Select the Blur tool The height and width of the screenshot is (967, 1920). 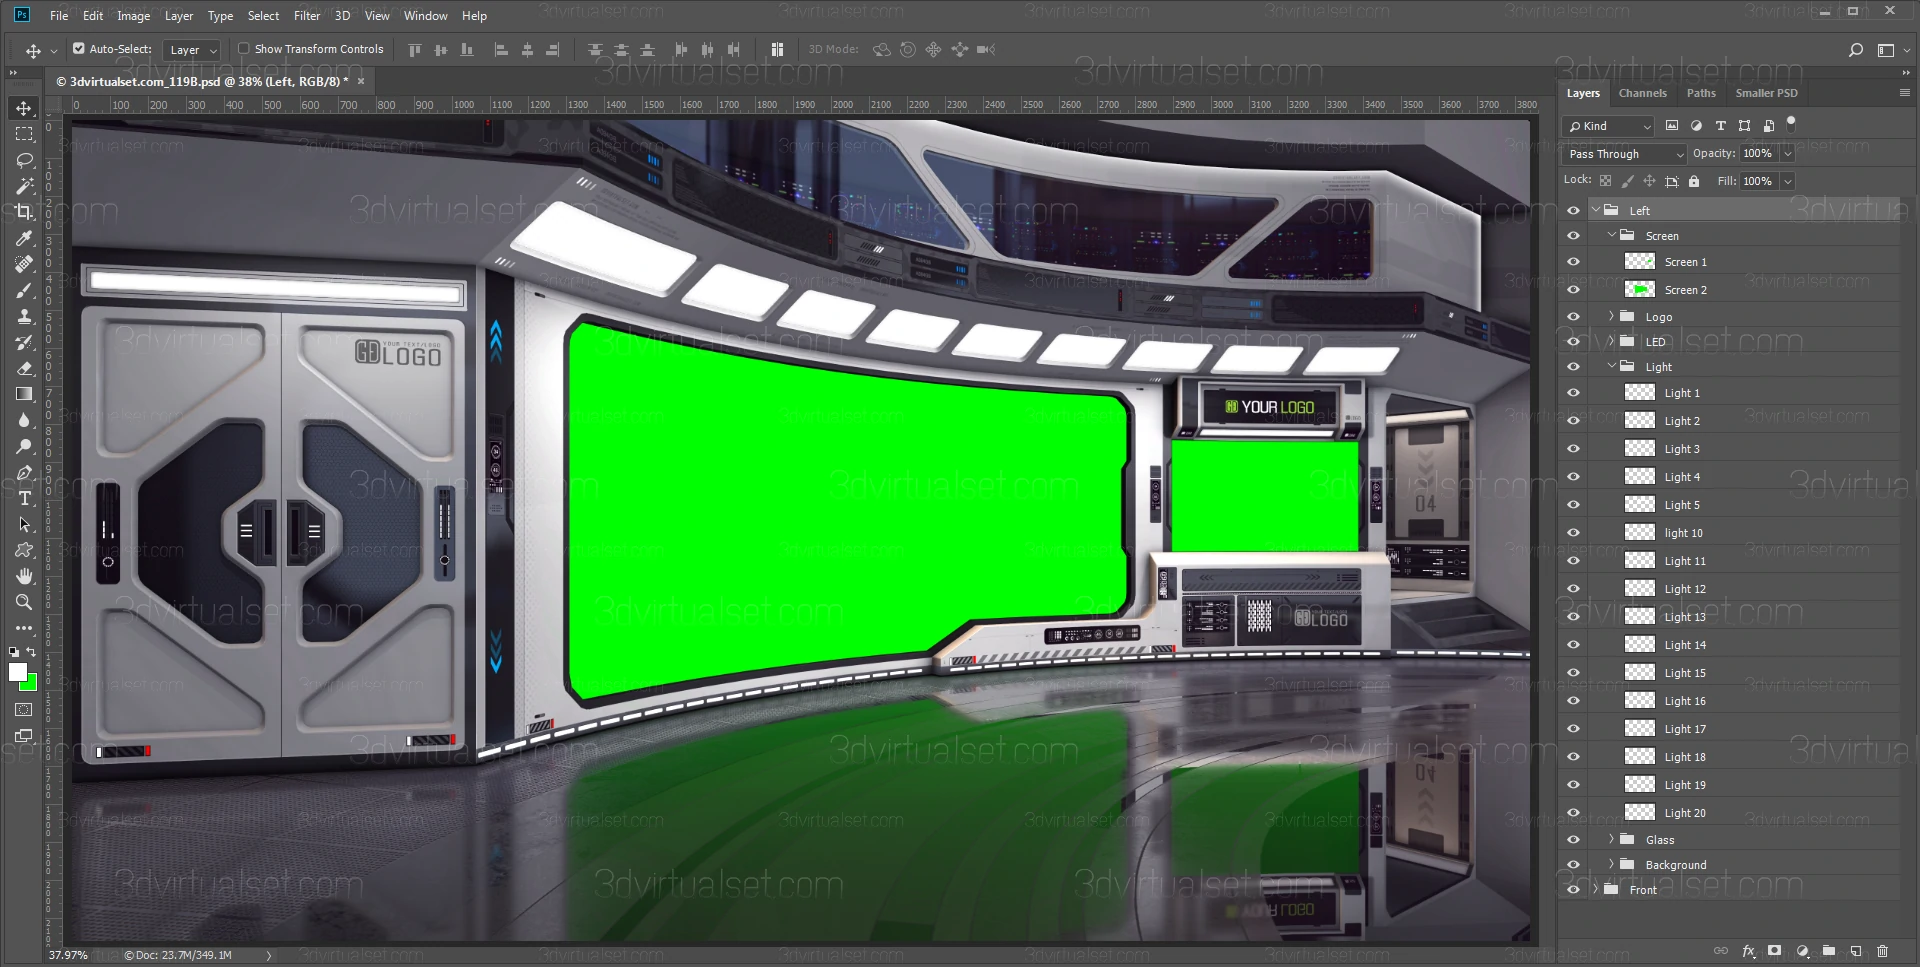pyautogui.click(x=24, y=420)
